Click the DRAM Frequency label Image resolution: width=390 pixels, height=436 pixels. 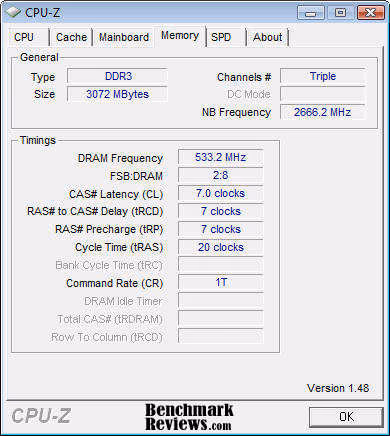pos(120,158)
